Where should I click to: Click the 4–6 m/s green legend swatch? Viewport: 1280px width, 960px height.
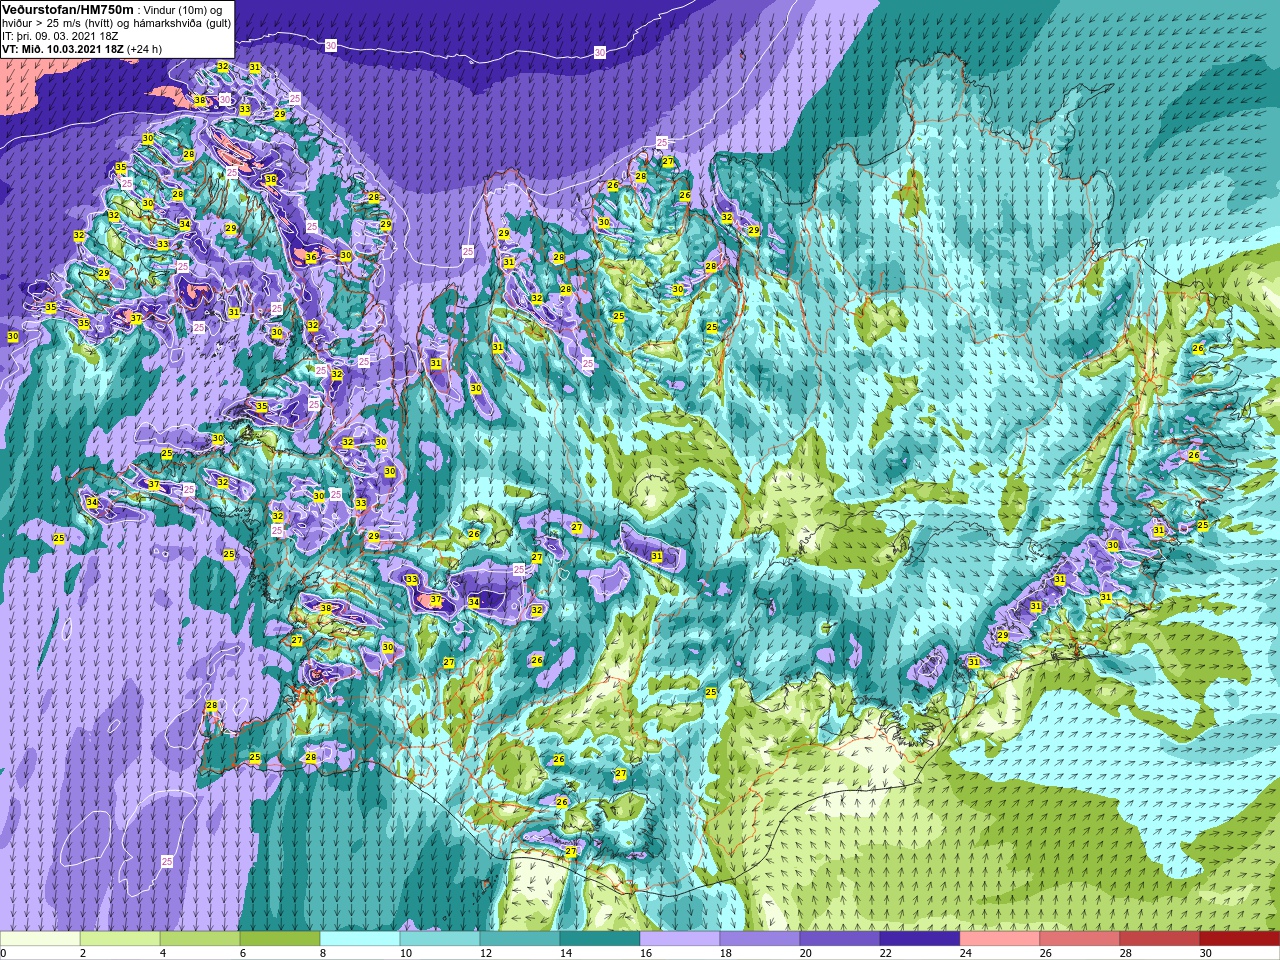coord(200,939)
